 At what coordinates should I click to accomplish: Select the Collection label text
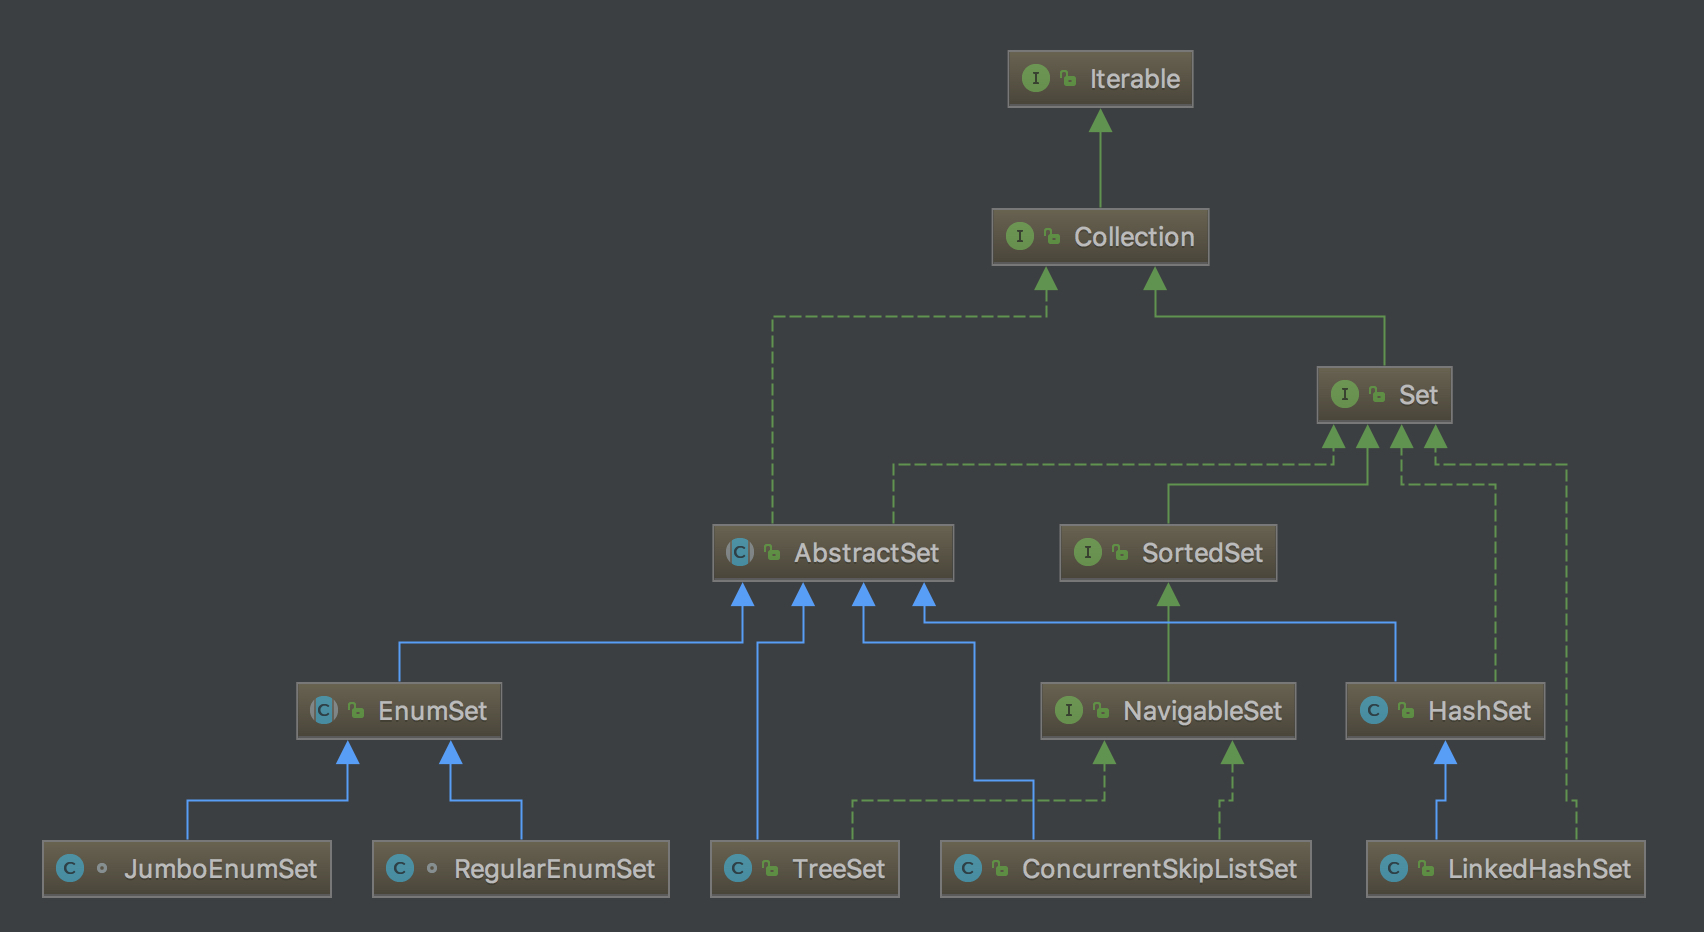(x=1134, y=237)
